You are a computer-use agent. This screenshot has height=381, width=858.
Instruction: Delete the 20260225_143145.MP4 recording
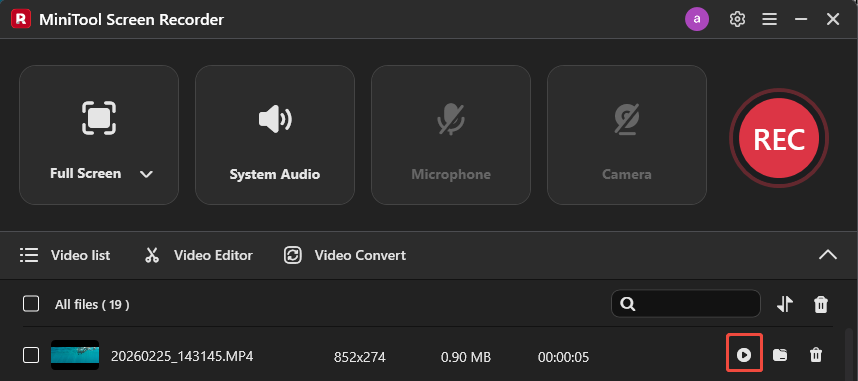(x=815, y=355)
